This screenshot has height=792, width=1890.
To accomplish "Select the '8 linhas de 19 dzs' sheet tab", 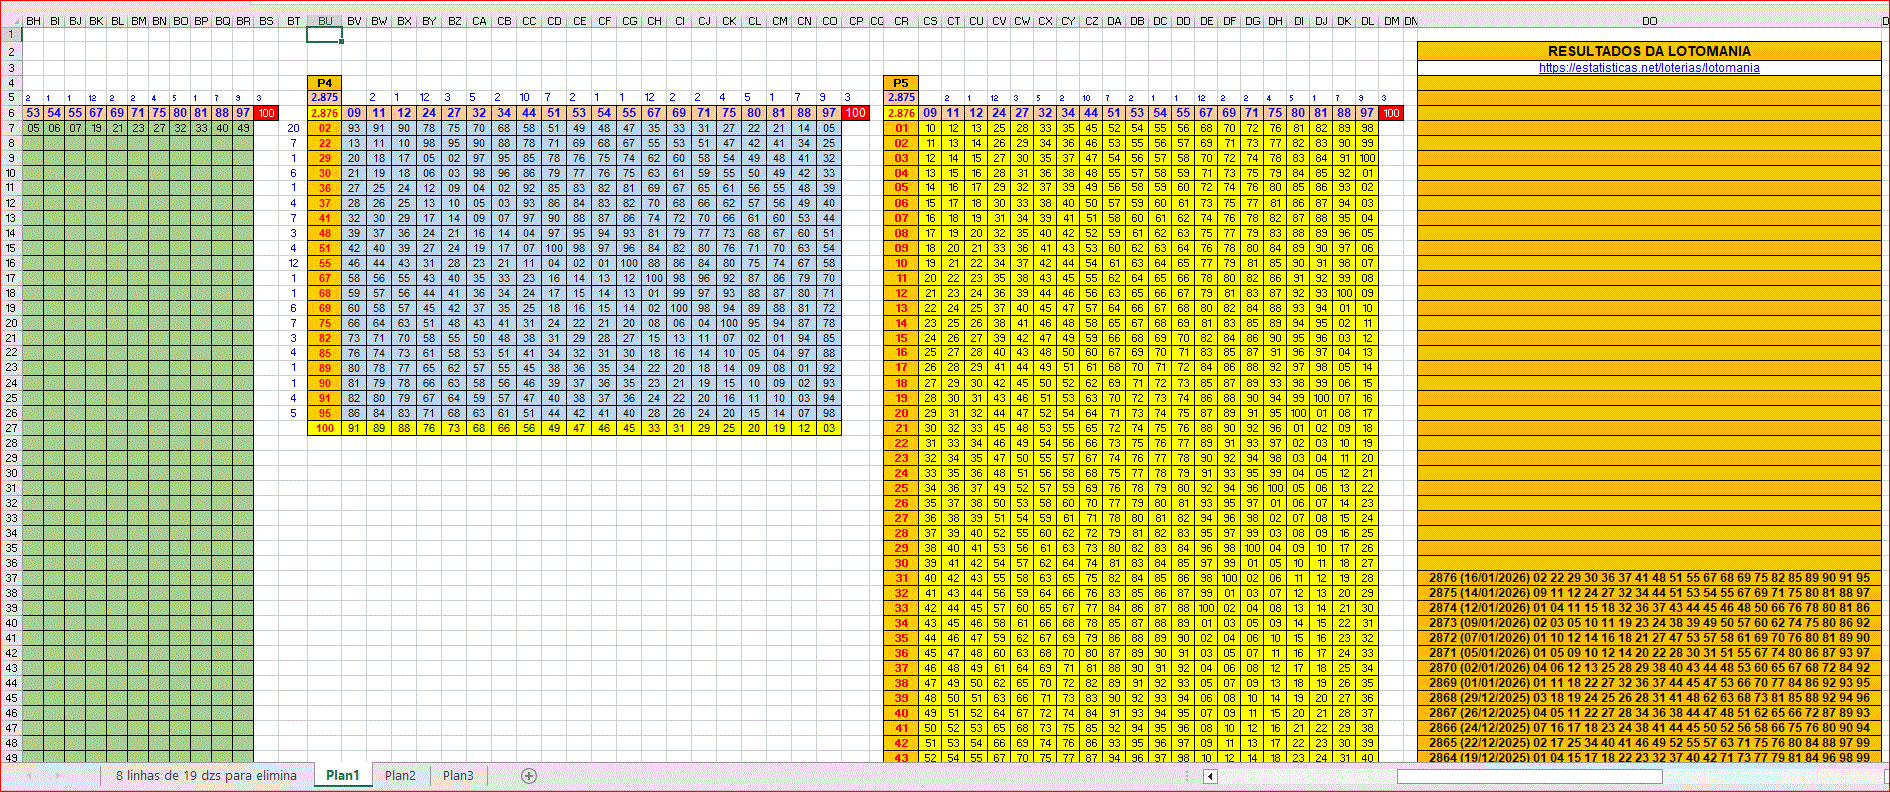I will tap(206, 776).
